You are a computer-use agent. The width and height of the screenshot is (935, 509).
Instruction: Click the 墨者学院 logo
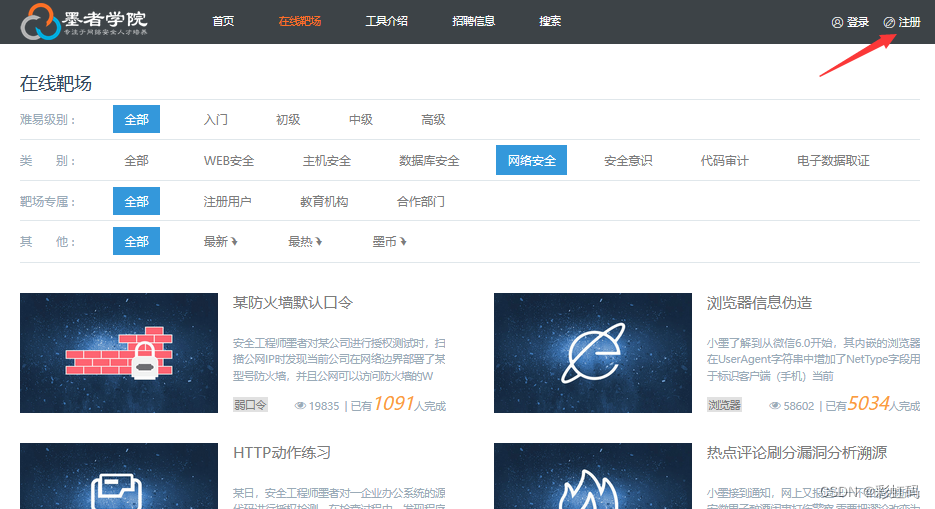coord(84,21)
